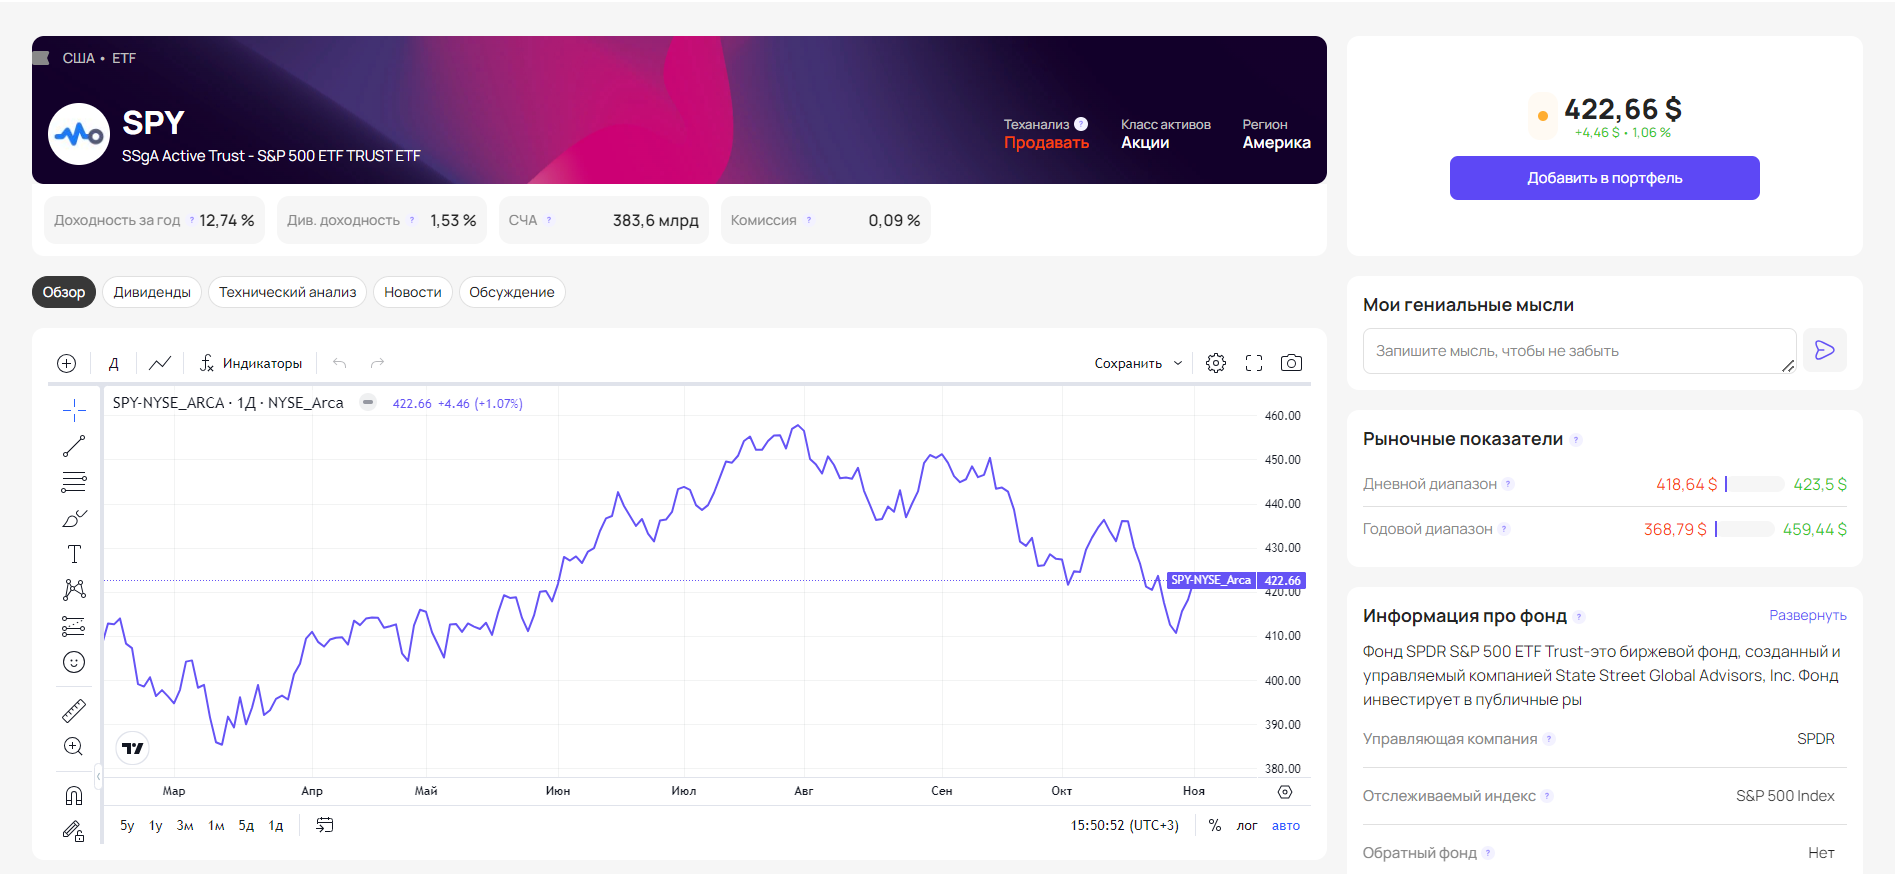
Task: Open the Сохранить dropdown menu
Action: 1138,363
